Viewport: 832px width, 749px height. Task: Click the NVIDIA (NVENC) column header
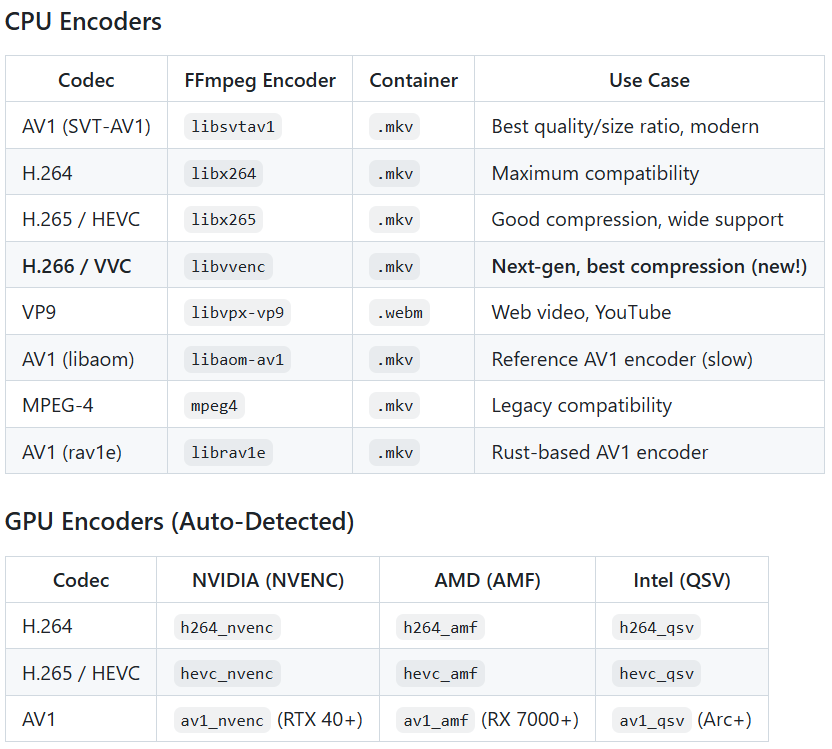pyautogui.click(x=268, y=580)
